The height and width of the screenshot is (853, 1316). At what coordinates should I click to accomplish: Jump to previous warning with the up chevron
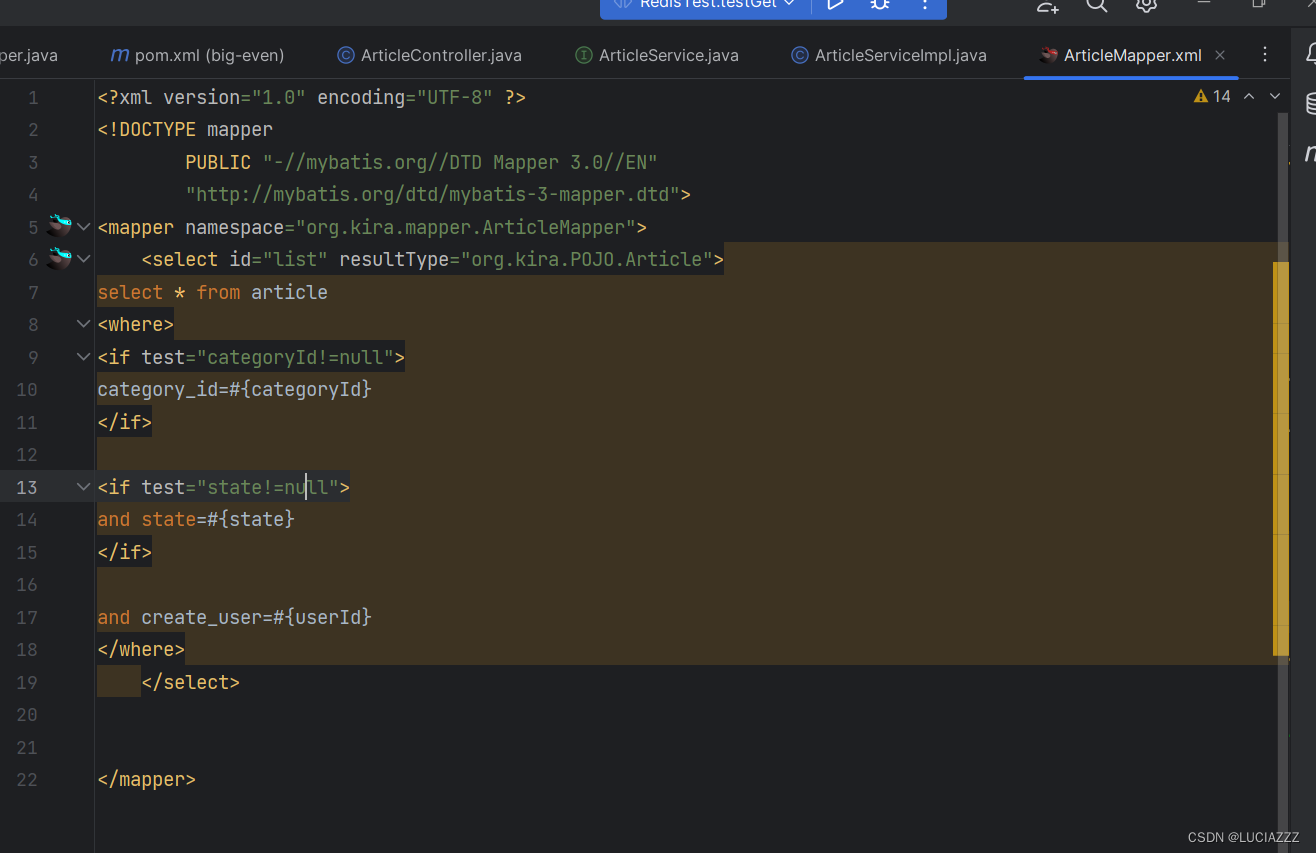(1248, 96)
